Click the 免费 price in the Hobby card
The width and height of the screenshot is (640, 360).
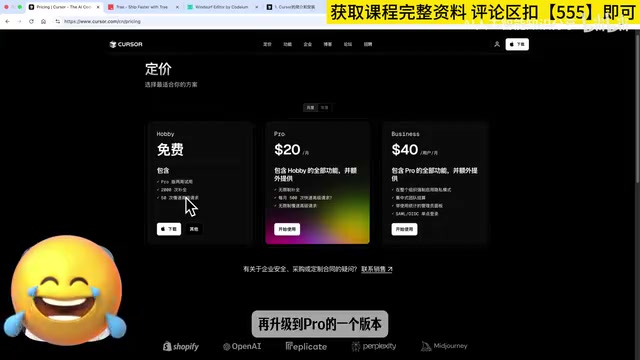coord(170,149)
